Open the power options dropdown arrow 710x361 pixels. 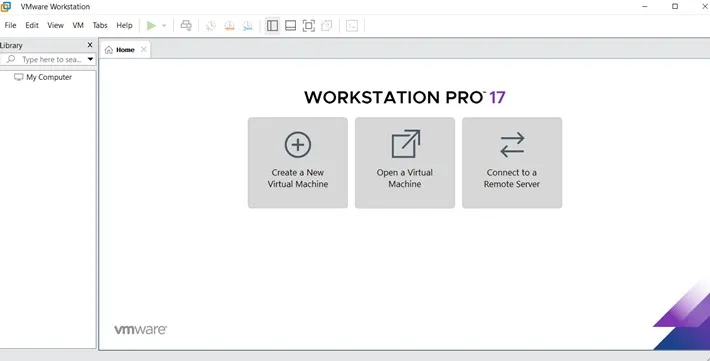(x=164, y=26)
